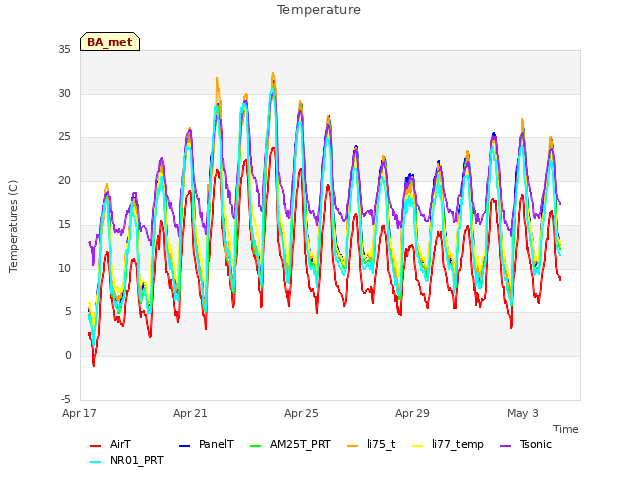Click the -5 y-axis tick label

tap(66, 399)
